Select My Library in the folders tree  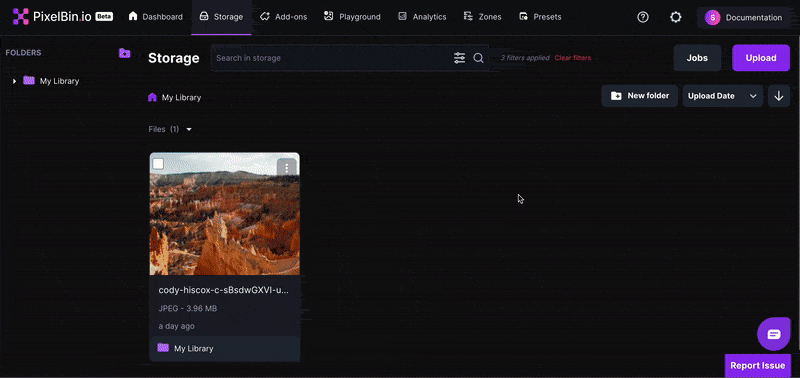(59, 81)
